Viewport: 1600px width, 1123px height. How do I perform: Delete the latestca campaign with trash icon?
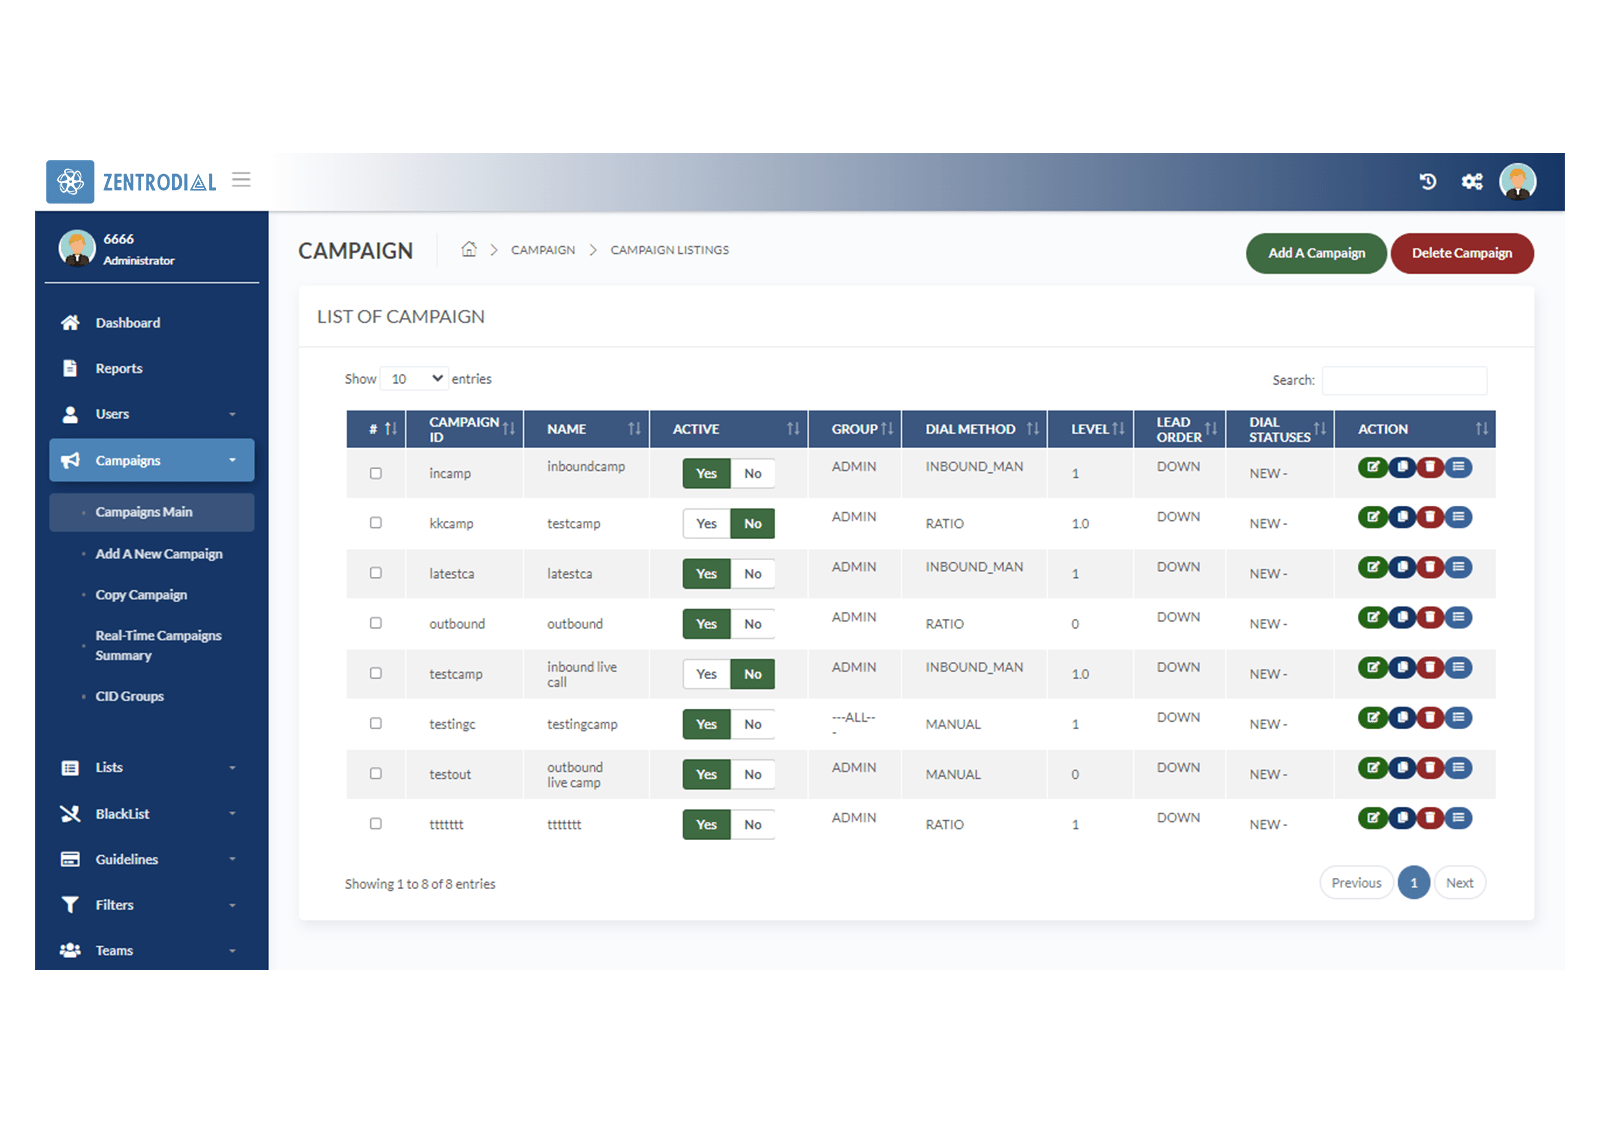1430,567
